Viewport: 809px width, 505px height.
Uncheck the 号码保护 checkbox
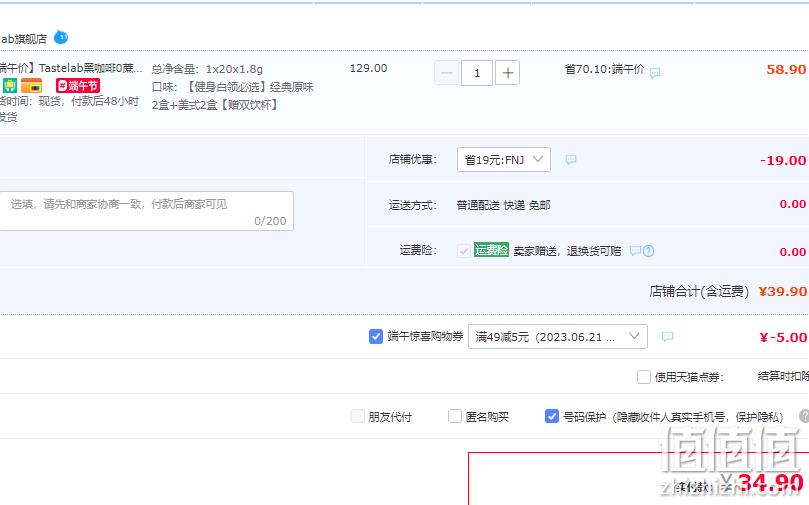552,416
